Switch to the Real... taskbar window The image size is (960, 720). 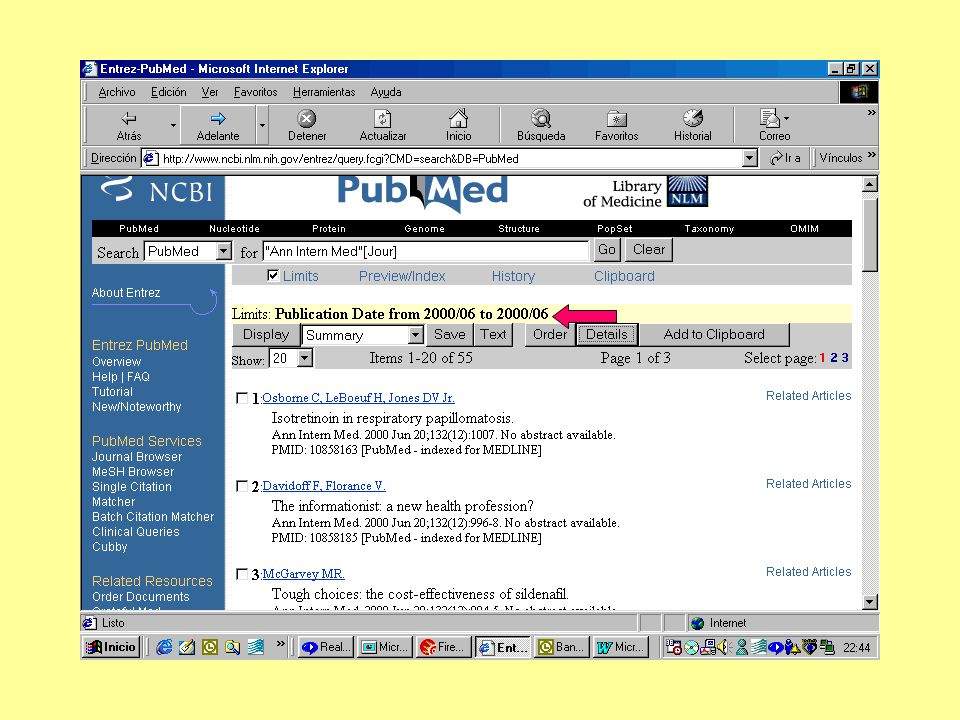[x=326, y=647]
